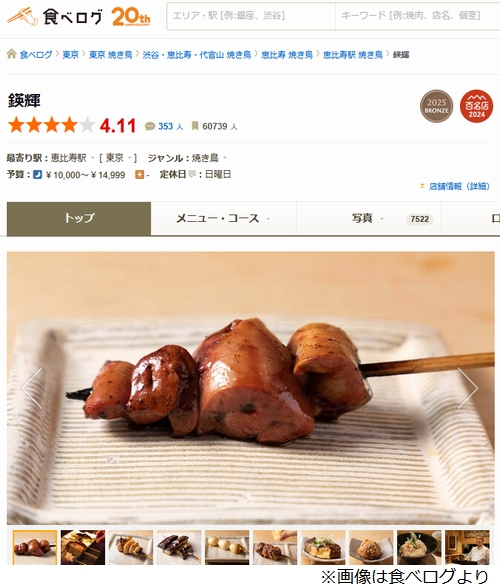500x585 pixels.
Task: Select the トップ tab
Action: (x=79, y=219)
